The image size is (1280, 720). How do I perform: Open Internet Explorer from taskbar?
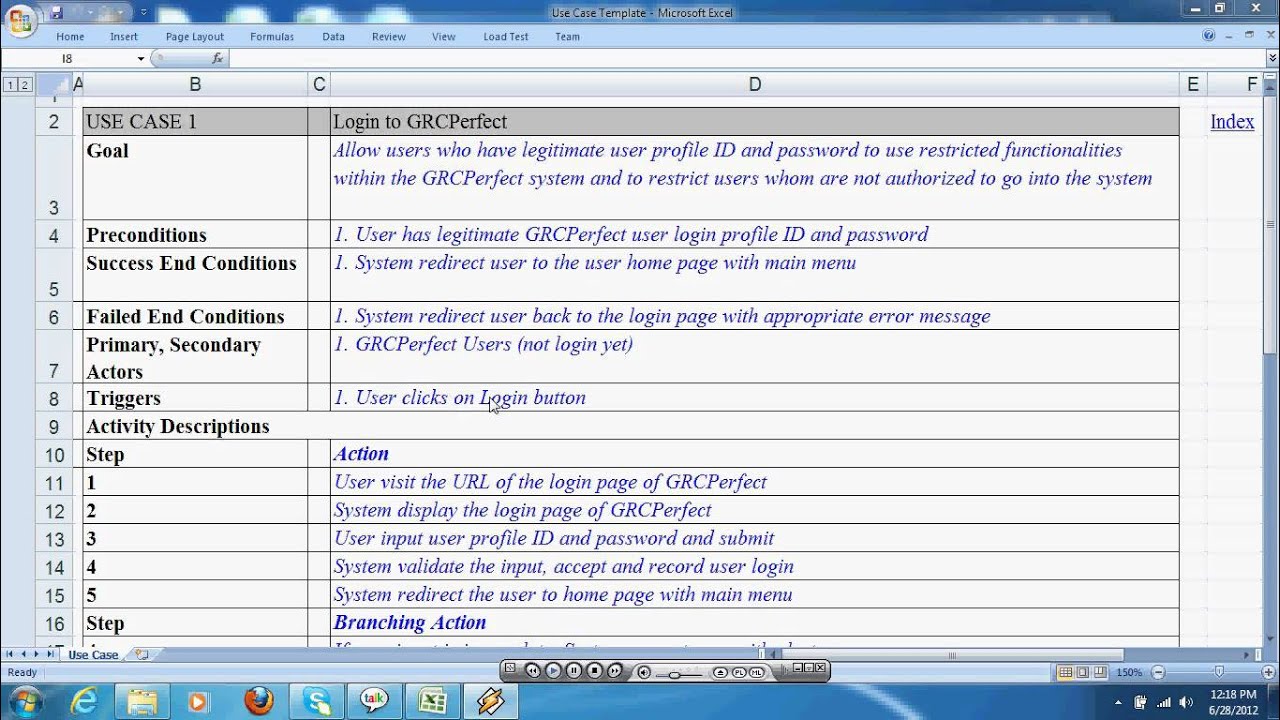click(84, 701)
